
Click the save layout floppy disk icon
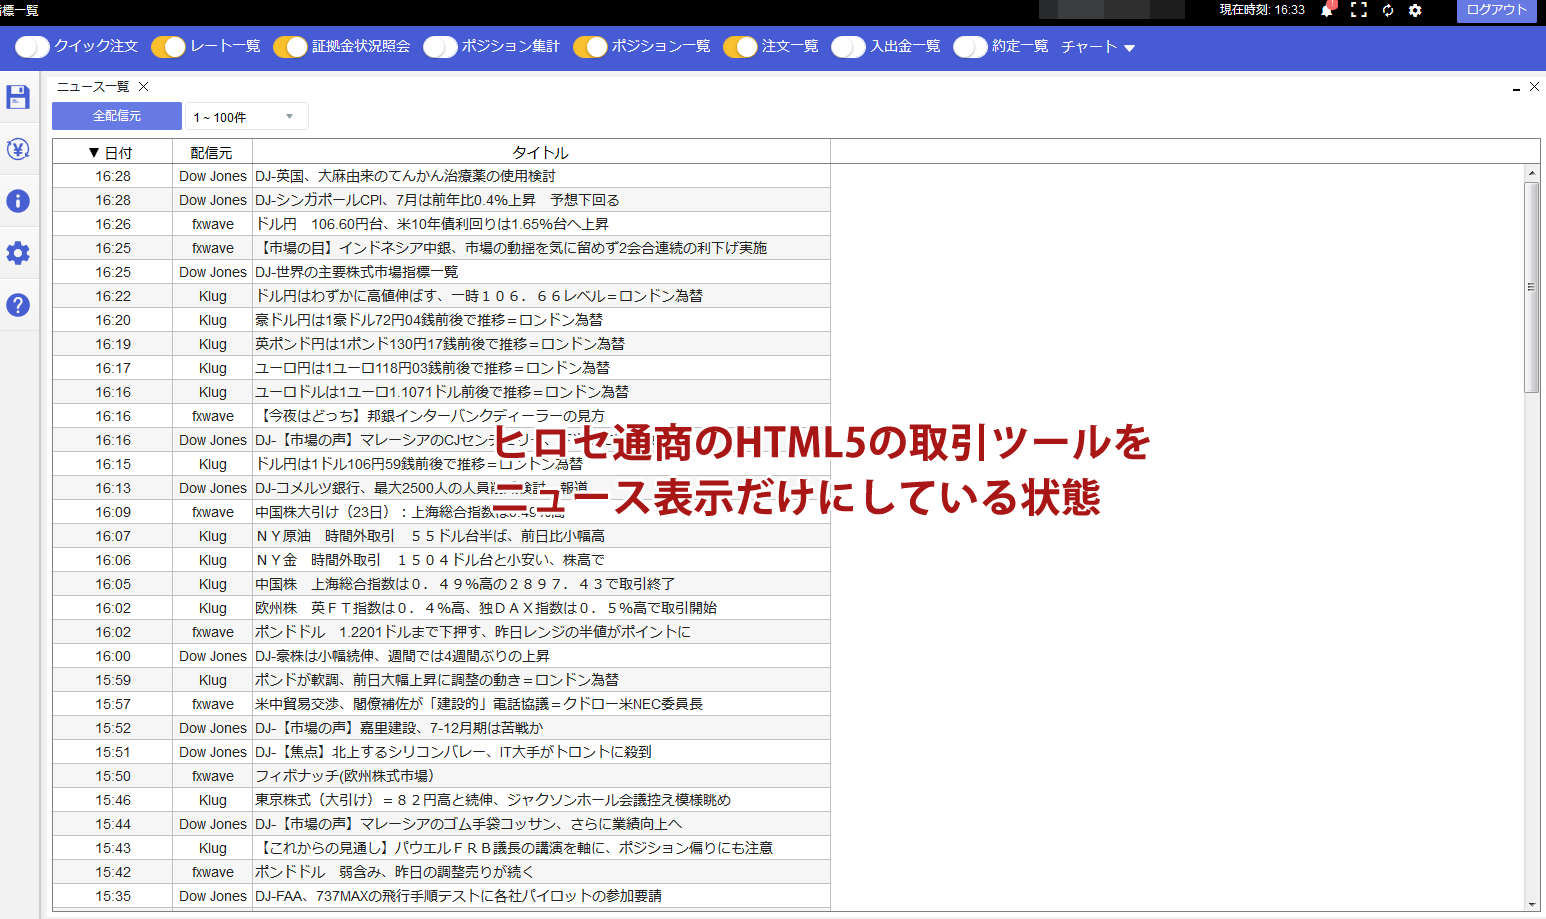[x=18, y=97]
